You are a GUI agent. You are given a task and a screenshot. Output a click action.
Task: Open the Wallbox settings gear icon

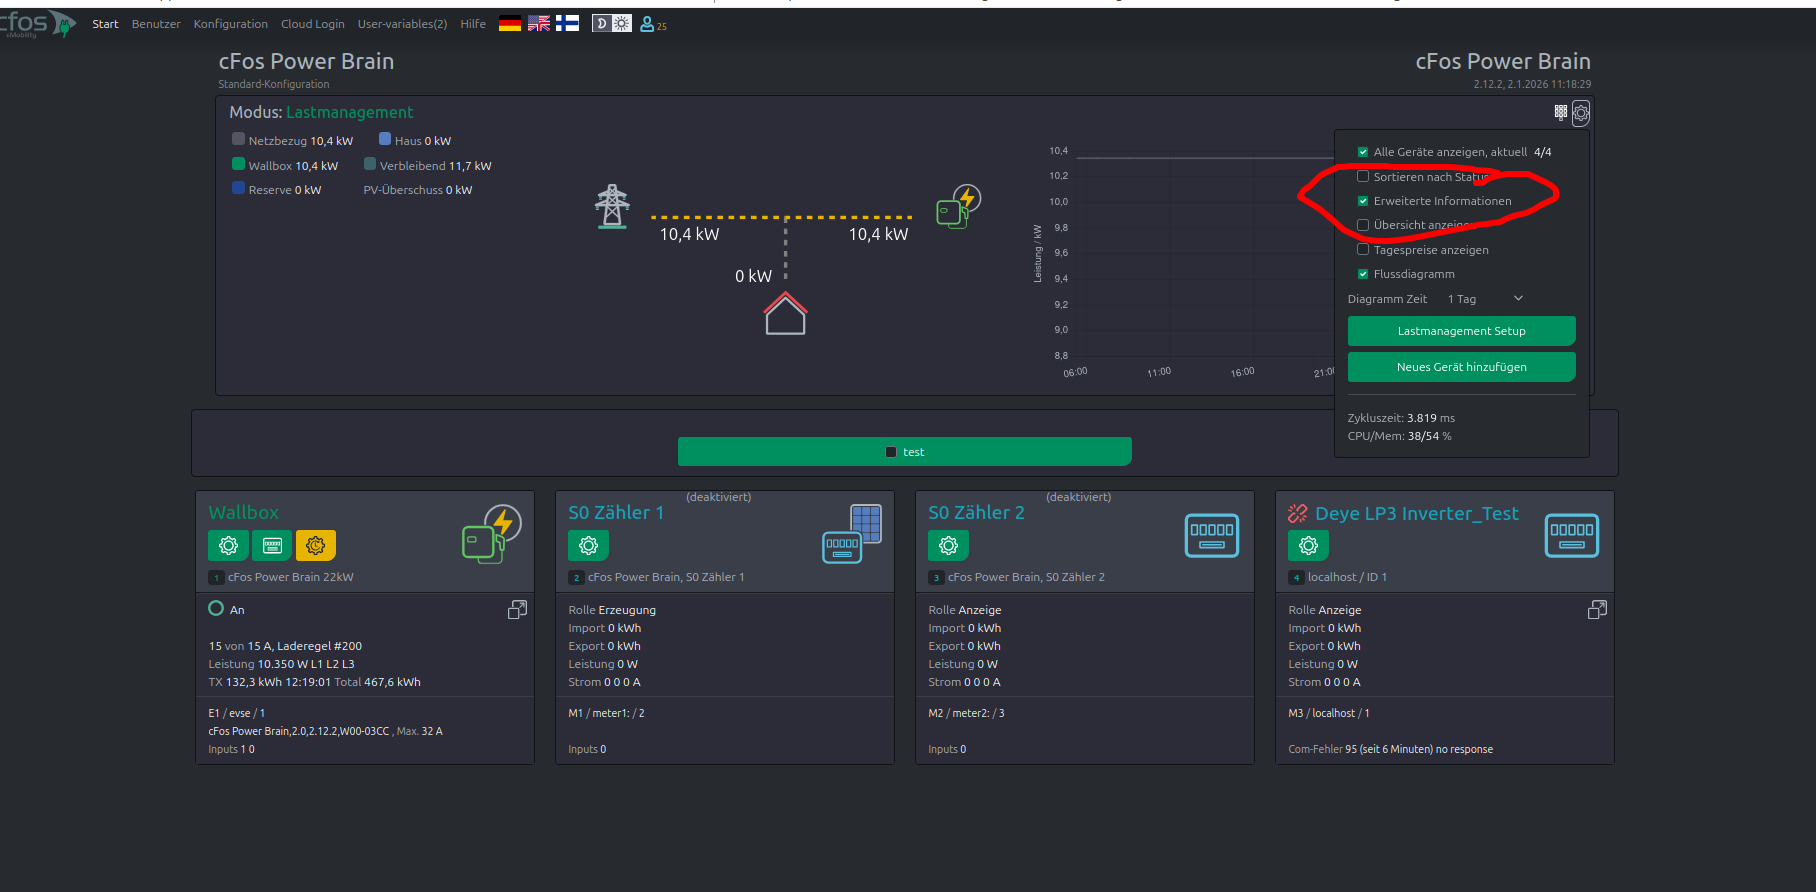coord(228,545)
